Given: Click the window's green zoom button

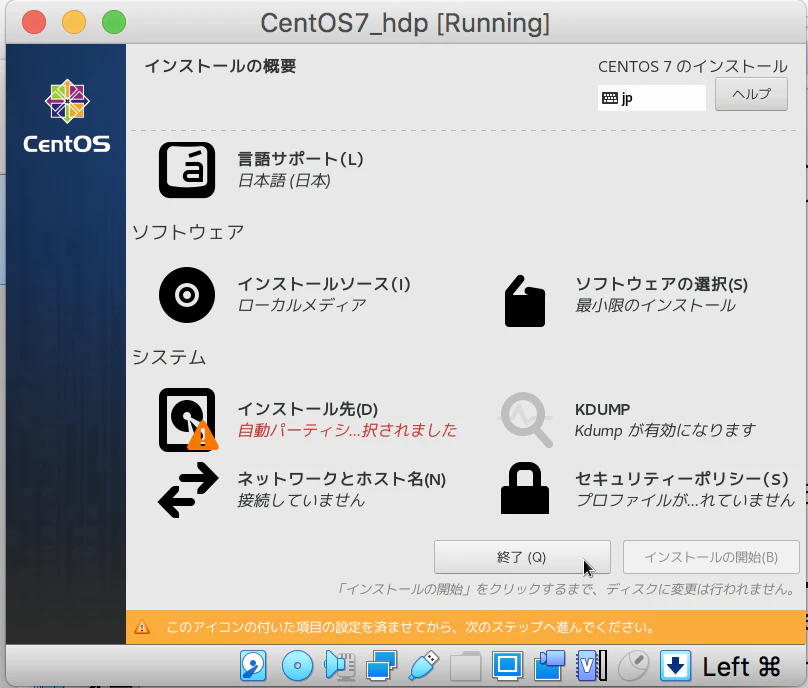Looking at the screenshot, I should (x=114, y=23).
